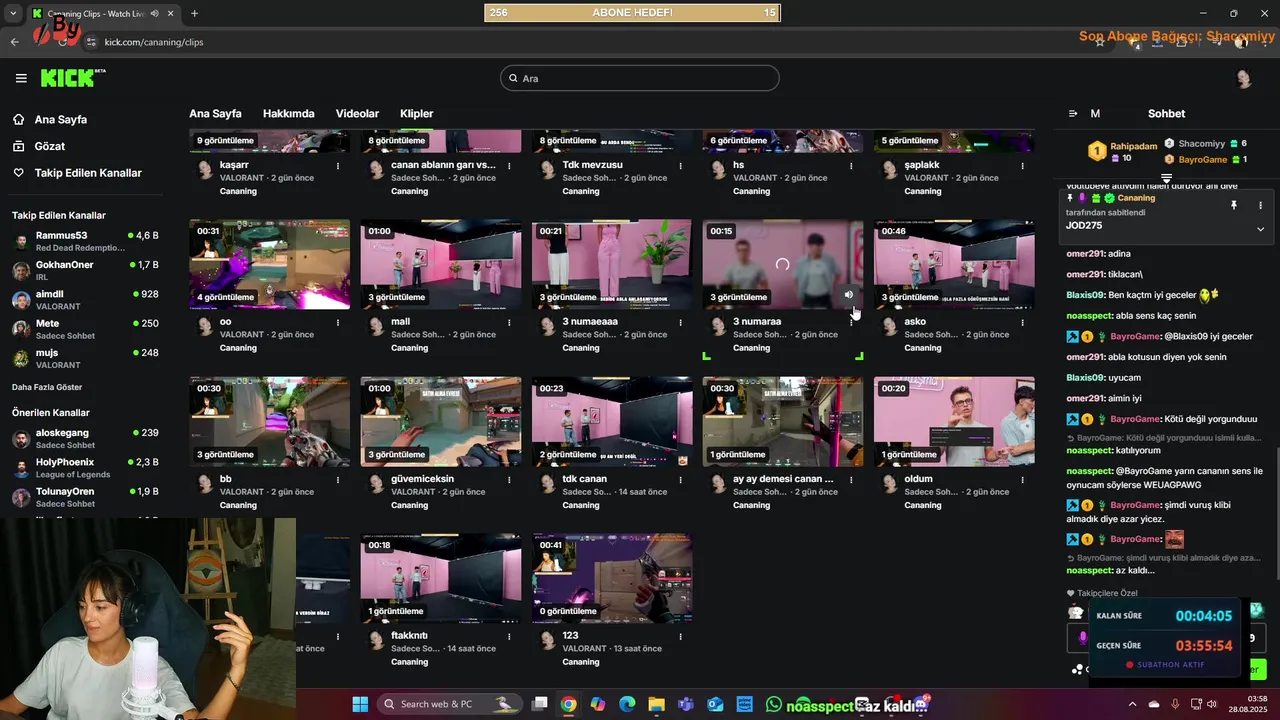1280x720 pixels.
Task: Click the 'Ara' search field
Action: coord(640,78)
